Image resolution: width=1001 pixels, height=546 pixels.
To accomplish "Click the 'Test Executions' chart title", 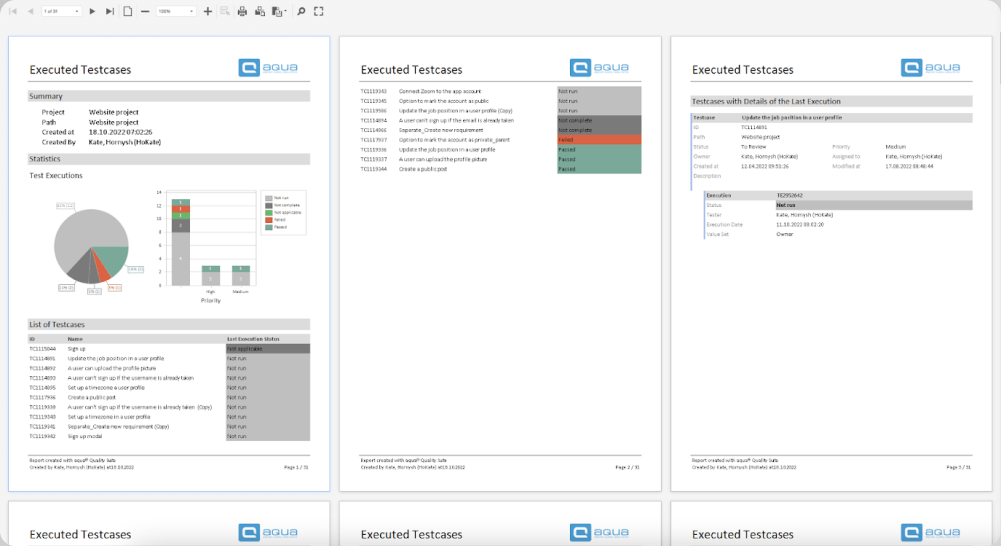I will 56,176.
